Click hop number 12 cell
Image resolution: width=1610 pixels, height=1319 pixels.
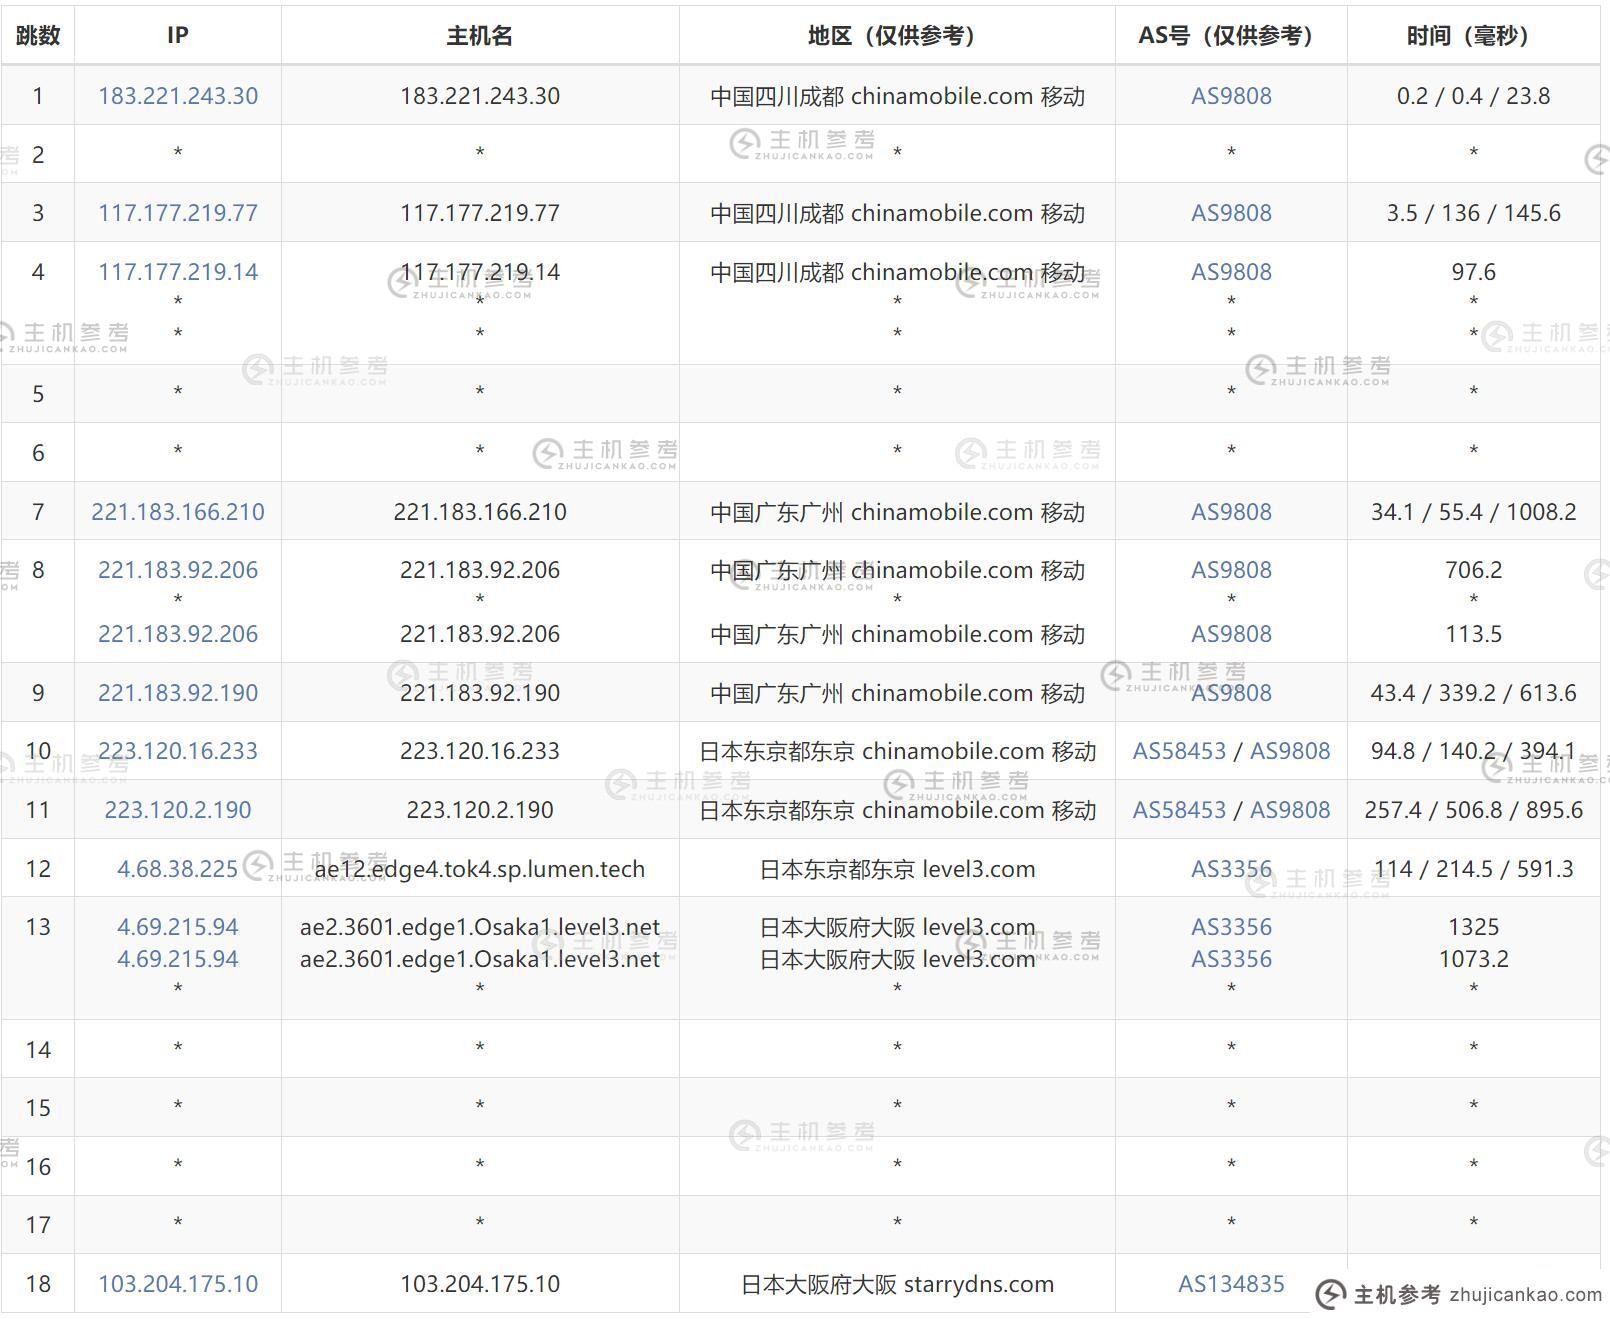point(38,869)
